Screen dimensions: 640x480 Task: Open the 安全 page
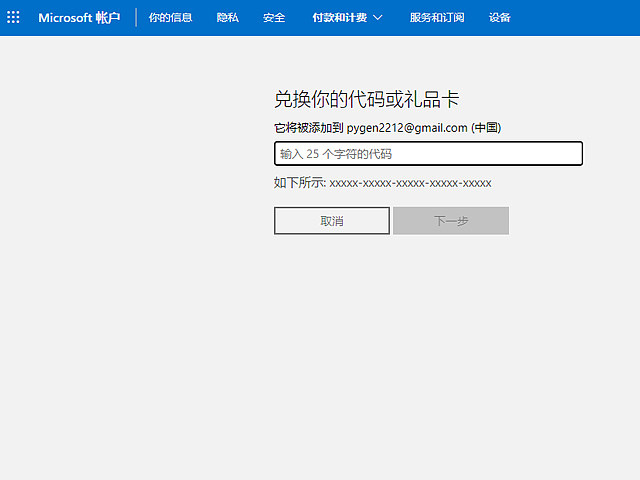click(274, 18)
